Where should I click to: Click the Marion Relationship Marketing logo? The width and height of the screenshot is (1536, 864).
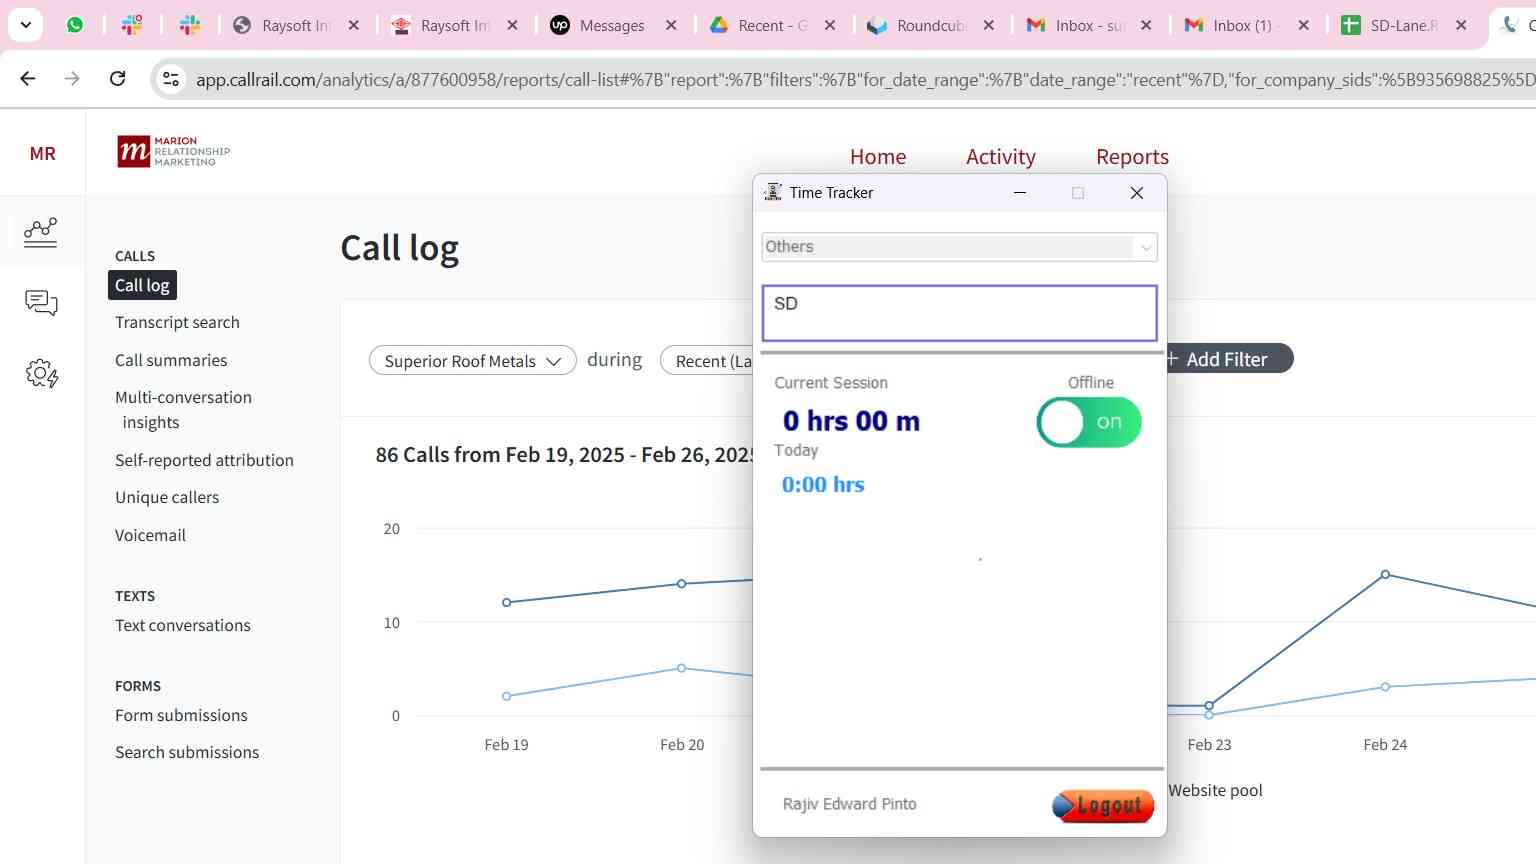click(173, 152)
